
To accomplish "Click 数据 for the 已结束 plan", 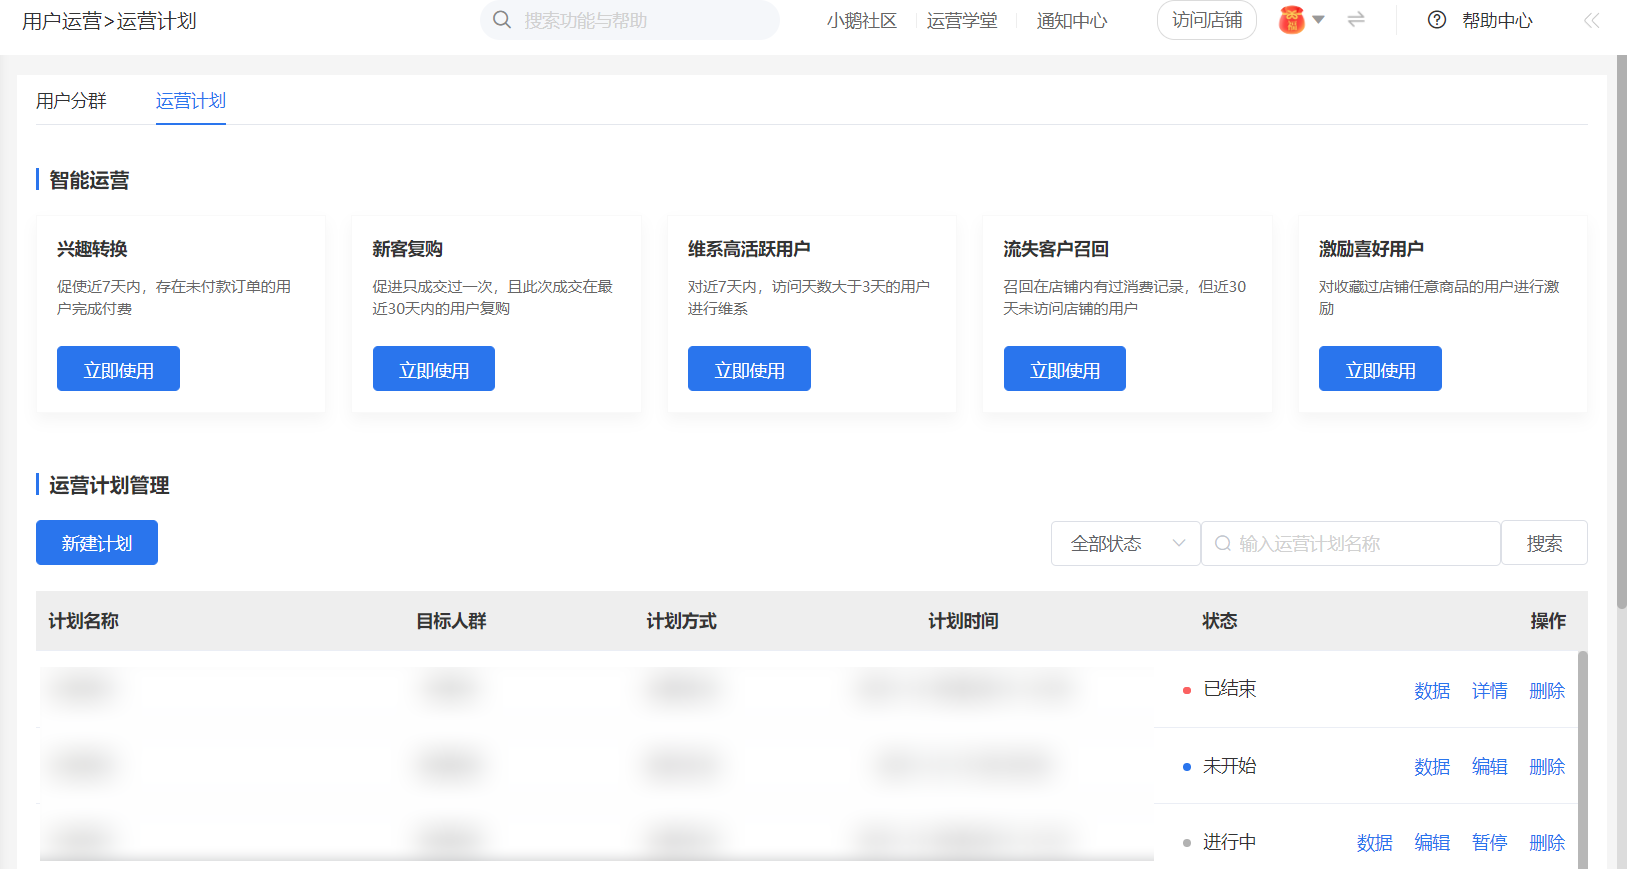I will point(1432,691).
